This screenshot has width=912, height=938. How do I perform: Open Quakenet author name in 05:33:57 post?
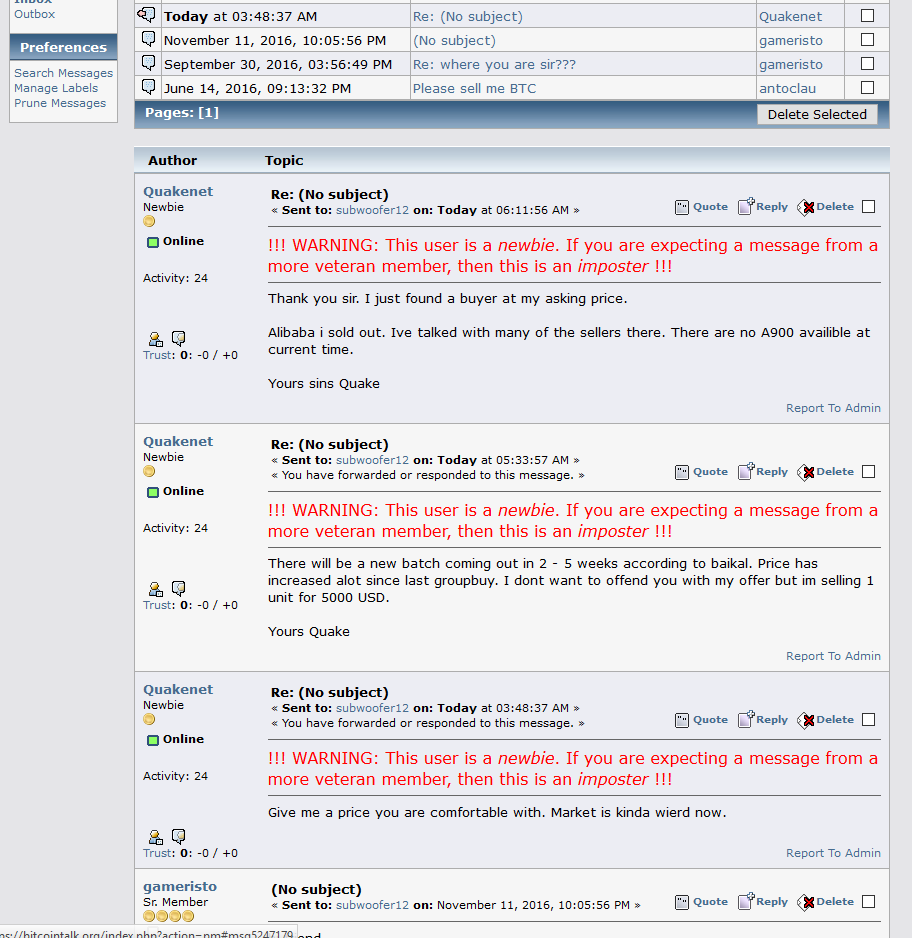(x=178, y=441)
